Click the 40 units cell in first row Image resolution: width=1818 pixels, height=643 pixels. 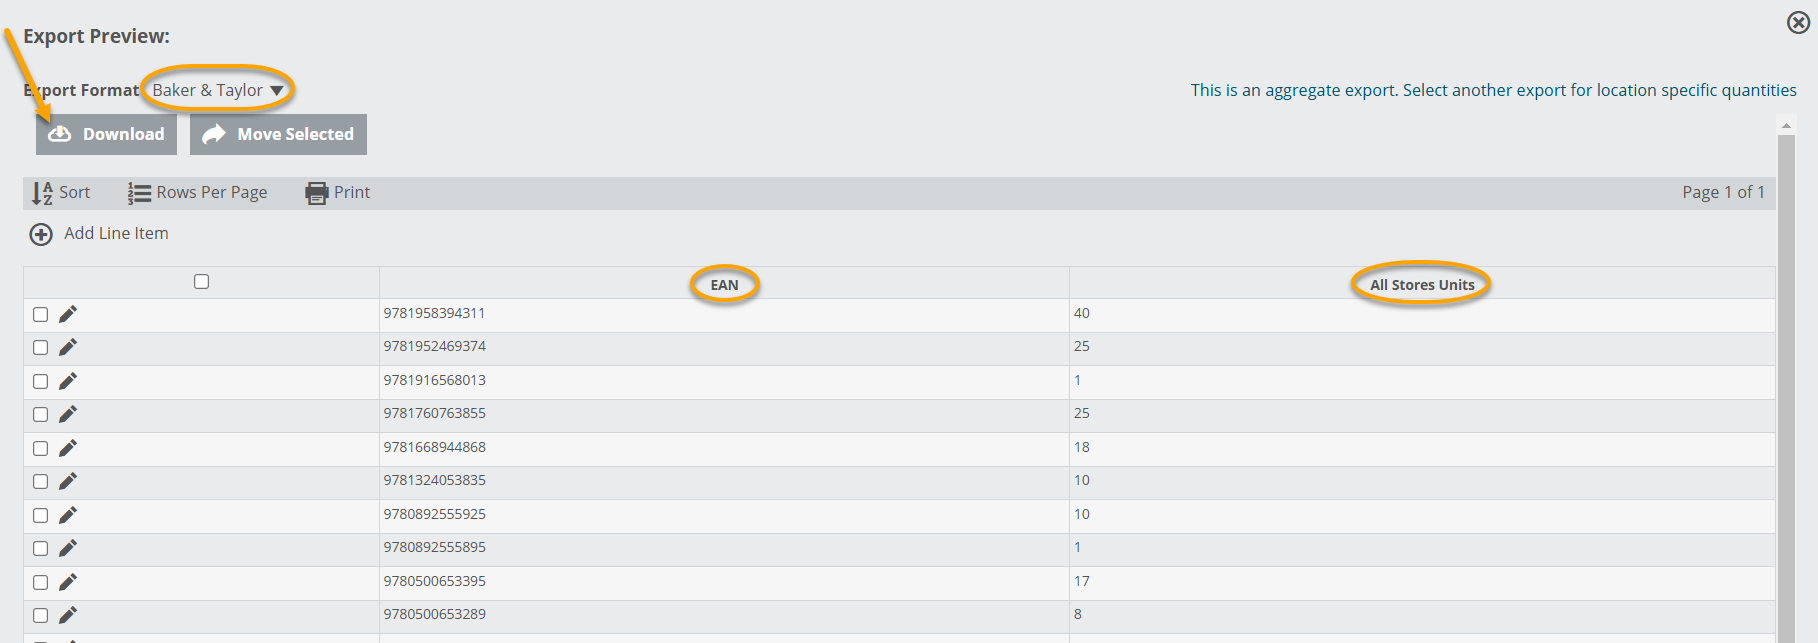pyautogui.click(x=1082, y=313)
